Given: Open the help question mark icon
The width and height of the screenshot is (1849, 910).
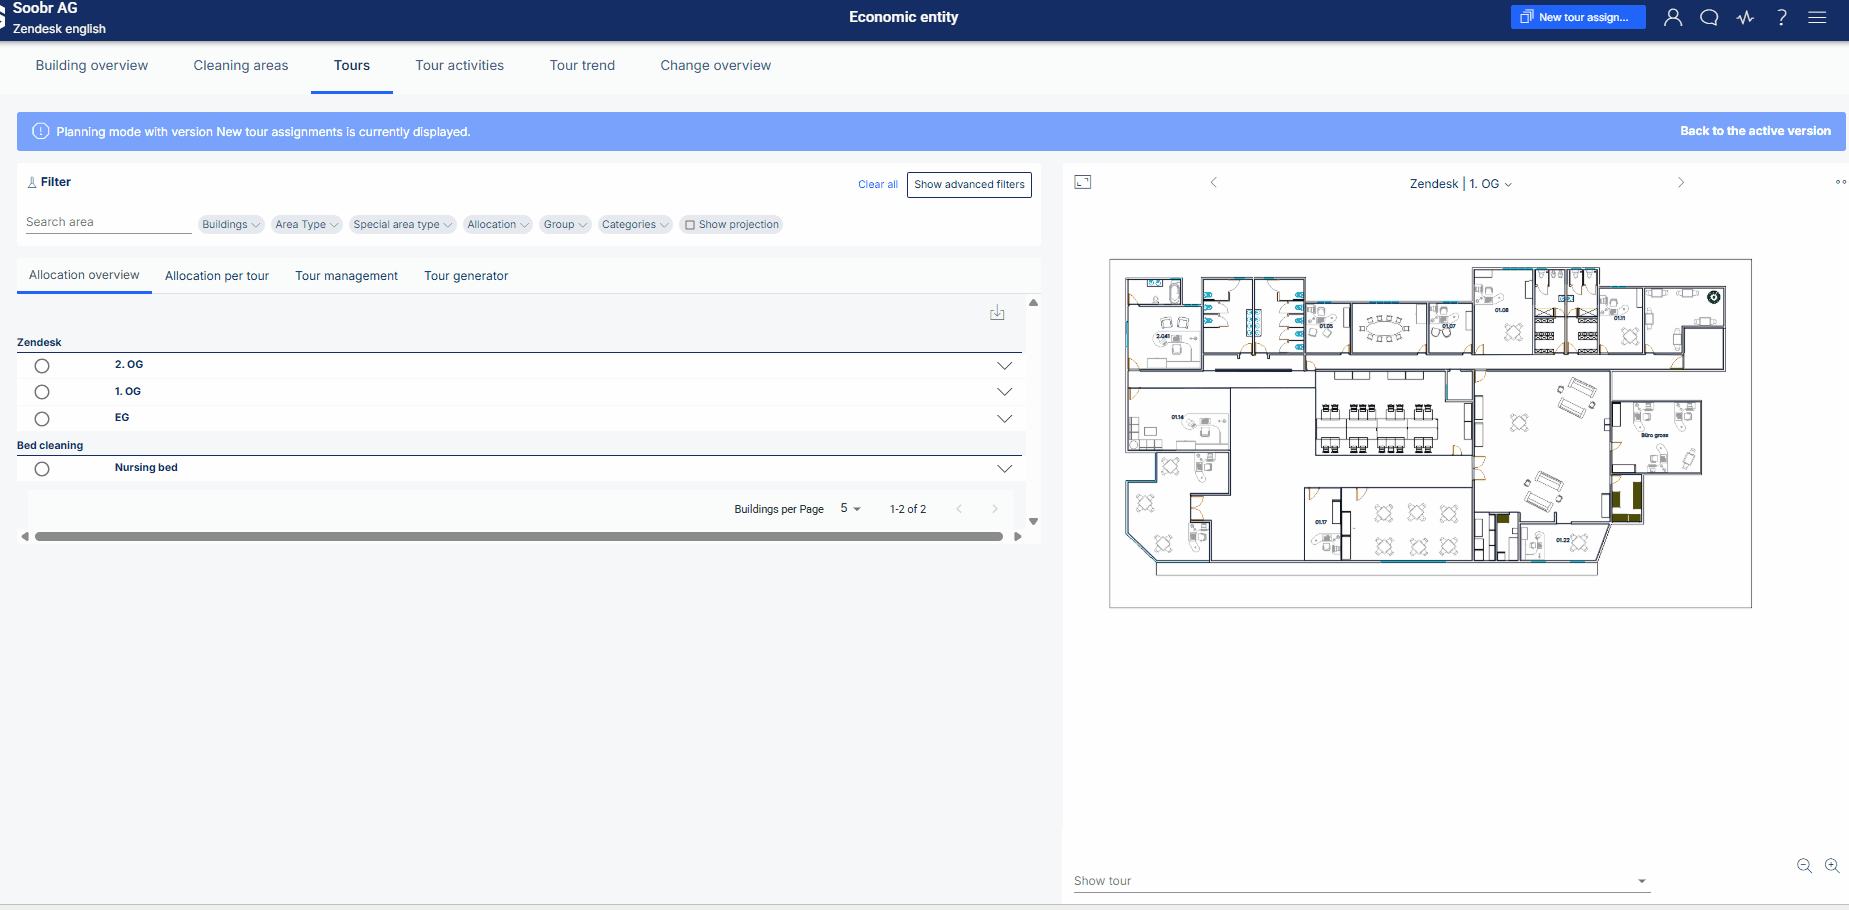Looking at the screenshot, I should (1782, 17).
